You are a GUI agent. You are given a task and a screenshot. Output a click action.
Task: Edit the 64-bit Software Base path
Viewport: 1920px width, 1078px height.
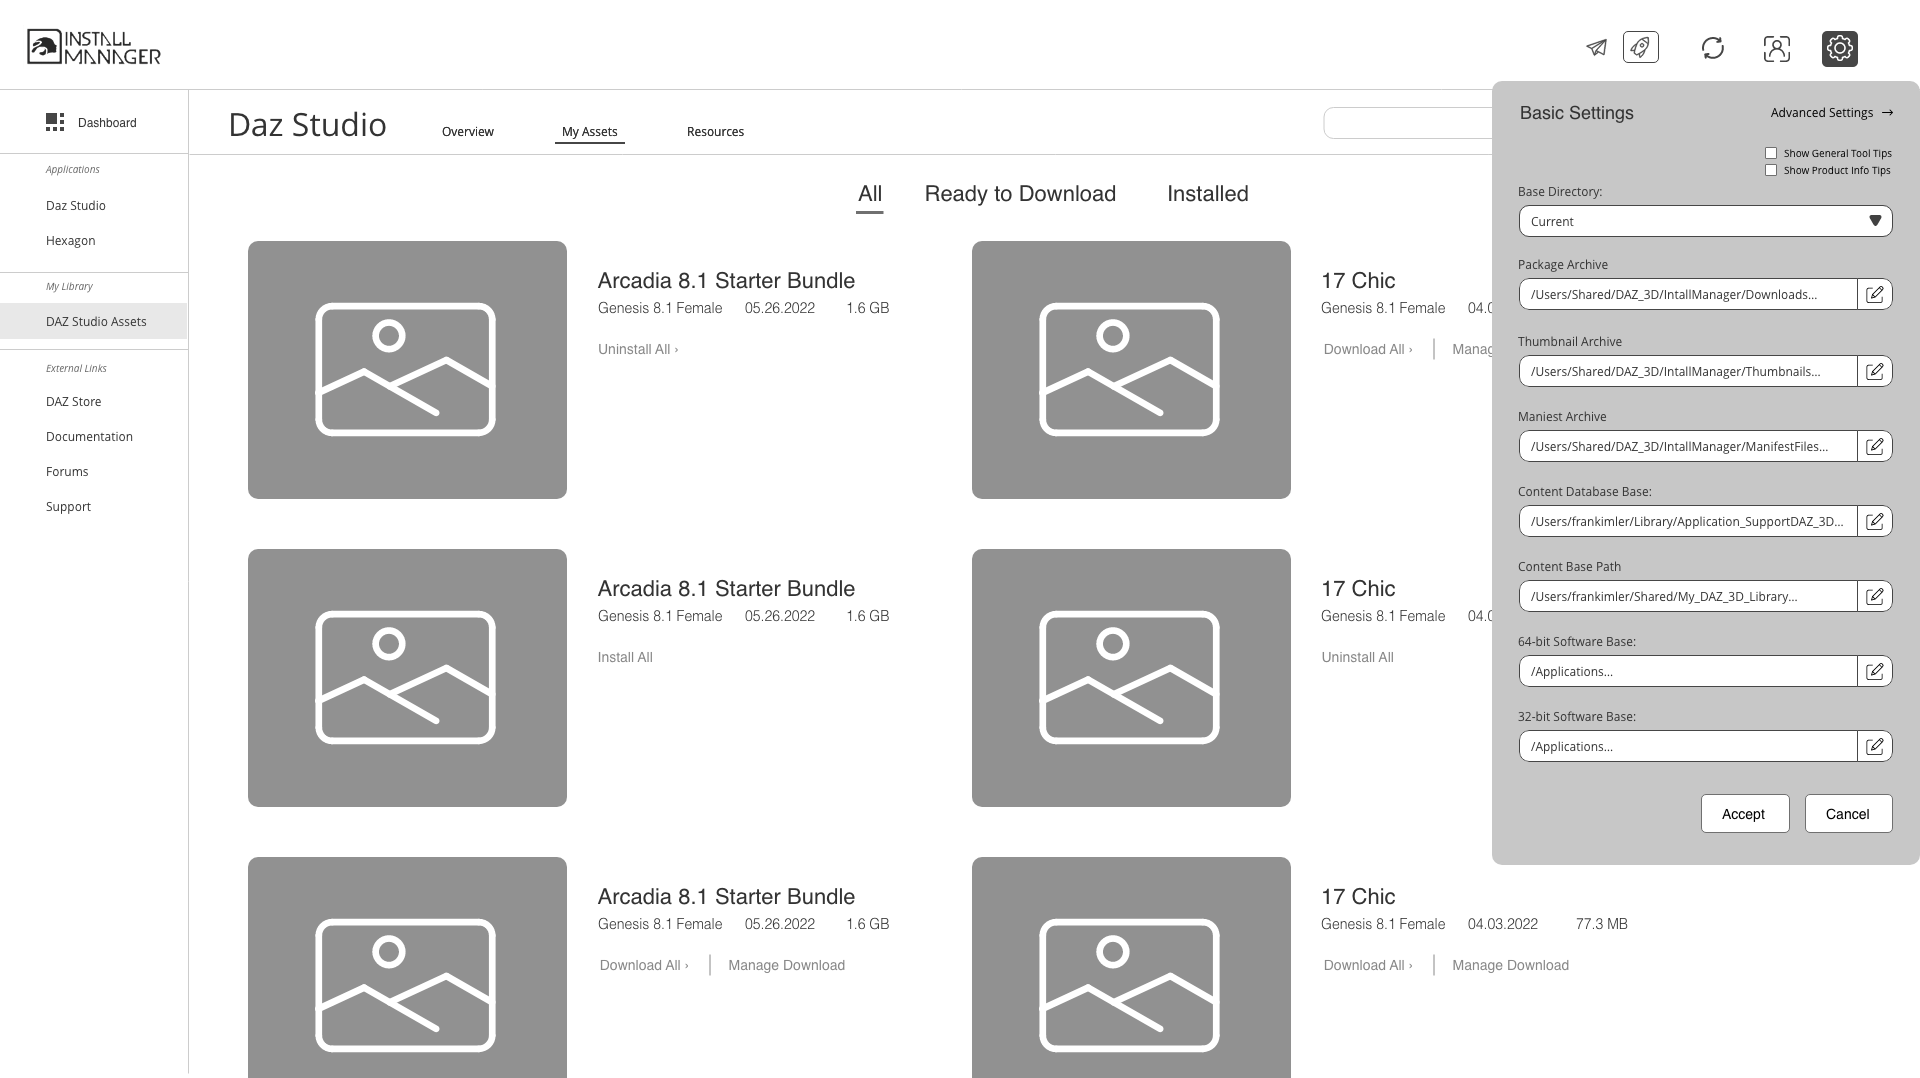point(1875,671)
